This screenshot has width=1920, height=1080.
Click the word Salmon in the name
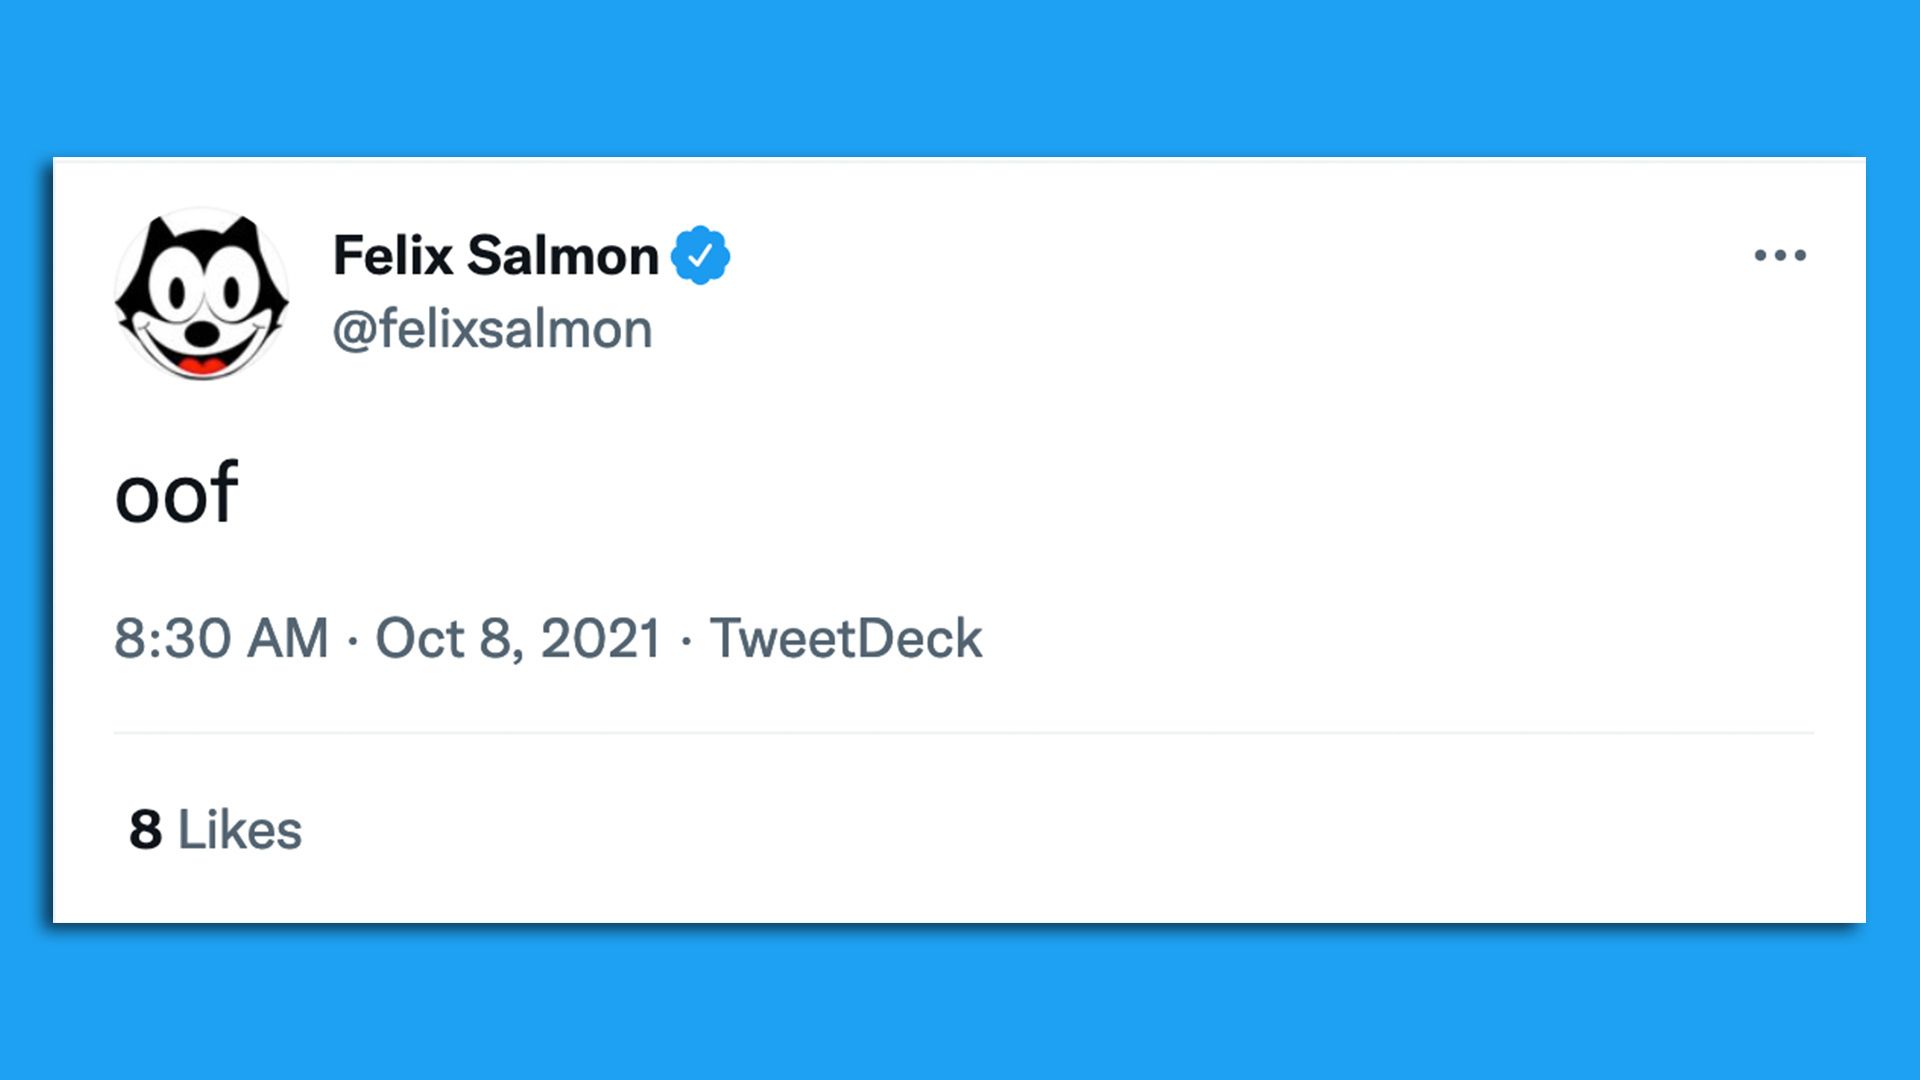pyautogui.click(x=563, y=255)
